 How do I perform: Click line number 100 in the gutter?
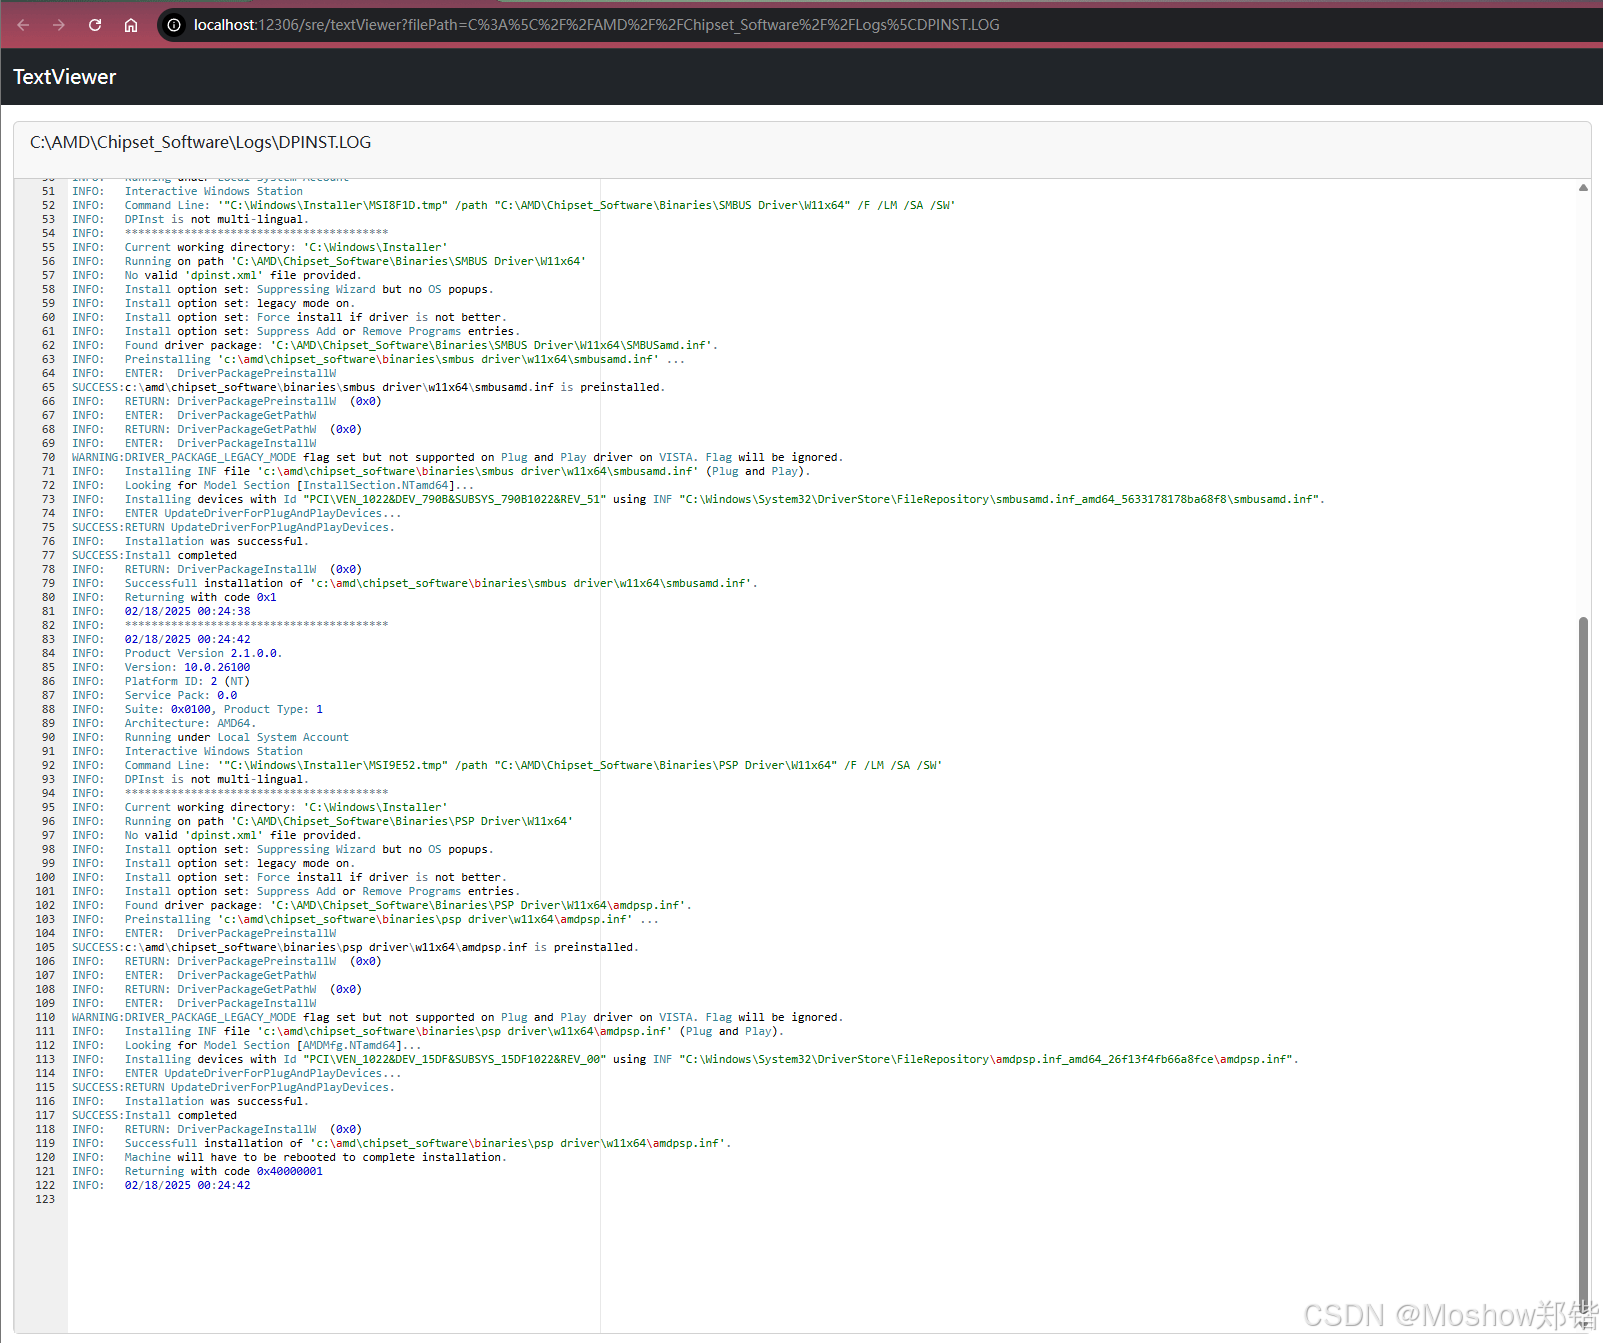coord(44,877)
